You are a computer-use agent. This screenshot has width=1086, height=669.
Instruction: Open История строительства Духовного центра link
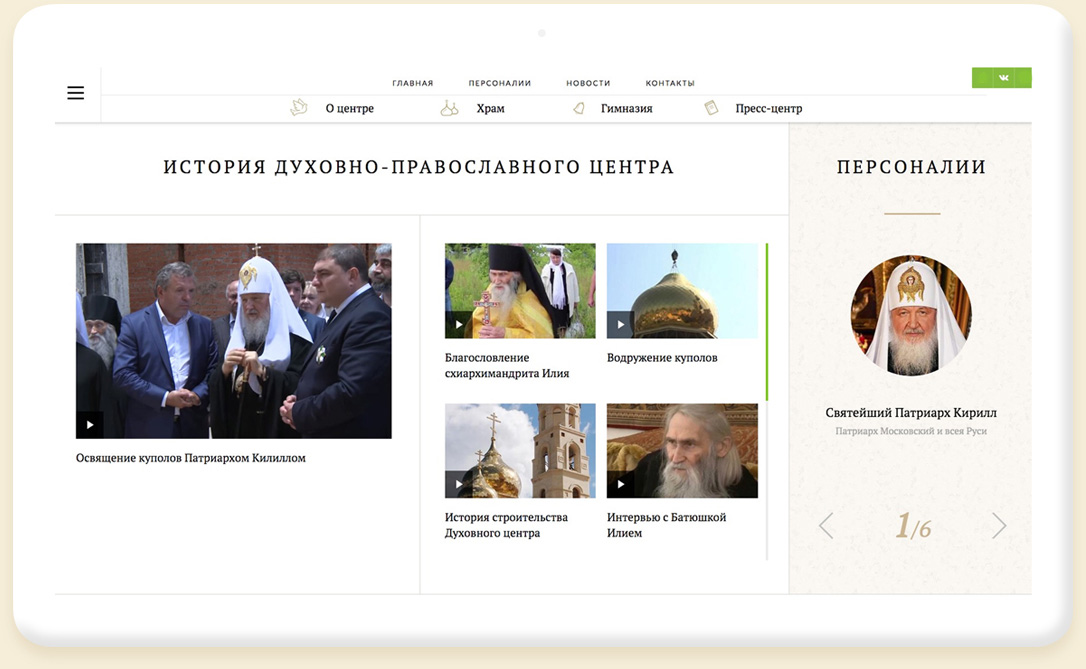506,525
